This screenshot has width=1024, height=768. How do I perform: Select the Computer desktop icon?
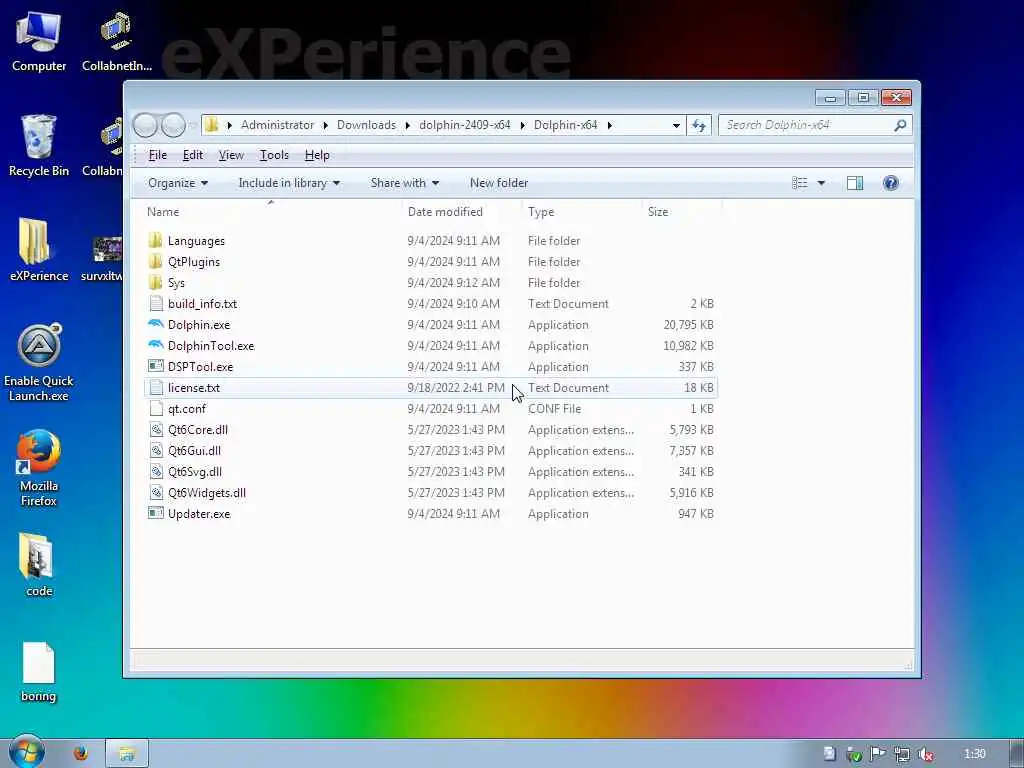click(39, 42)
